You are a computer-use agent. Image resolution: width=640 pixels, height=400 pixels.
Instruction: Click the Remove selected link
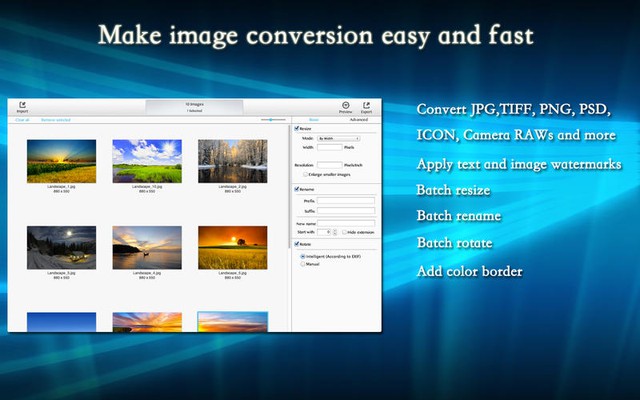(x=54, y=119)
